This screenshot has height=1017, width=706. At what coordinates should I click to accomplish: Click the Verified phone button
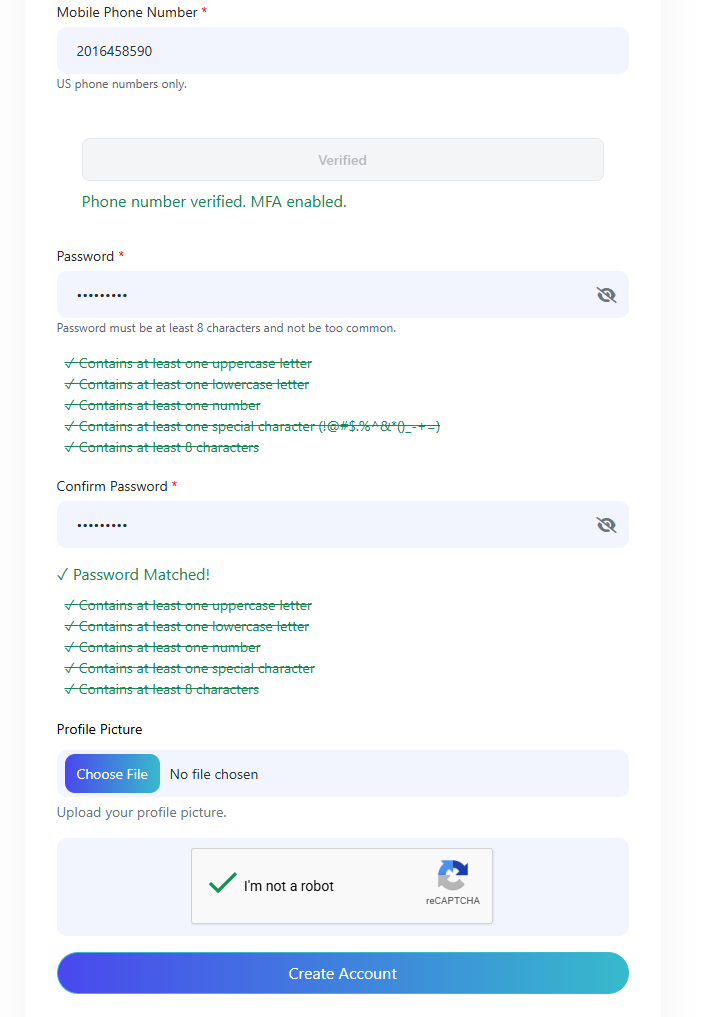(x=342, y=160)
